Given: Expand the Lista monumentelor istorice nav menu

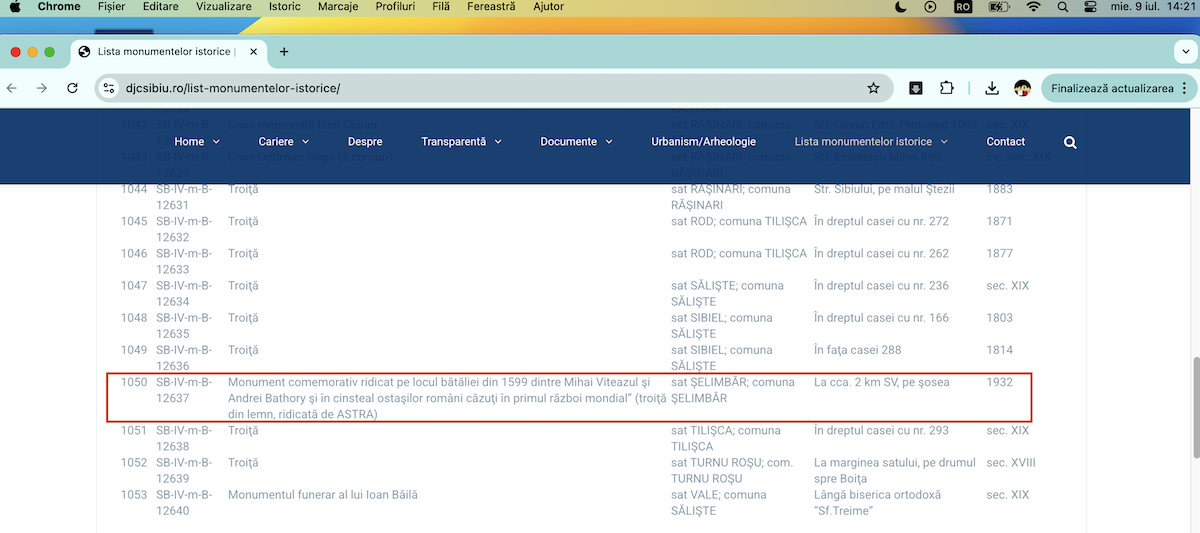Looking at the screenshot, I should 870,142.
